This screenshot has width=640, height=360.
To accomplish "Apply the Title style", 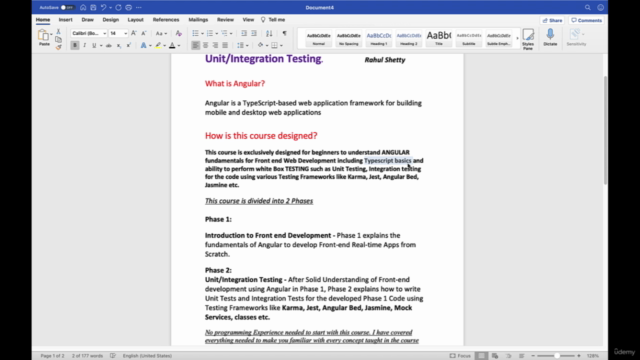I will [x=439, y=38].
